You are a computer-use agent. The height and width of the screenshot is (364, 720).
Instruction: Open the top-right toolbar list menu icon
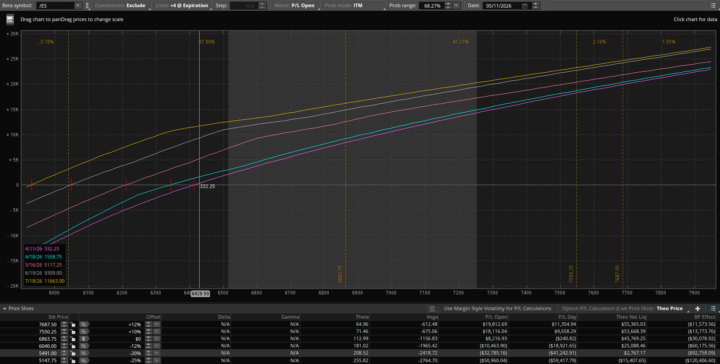point(713,6)
